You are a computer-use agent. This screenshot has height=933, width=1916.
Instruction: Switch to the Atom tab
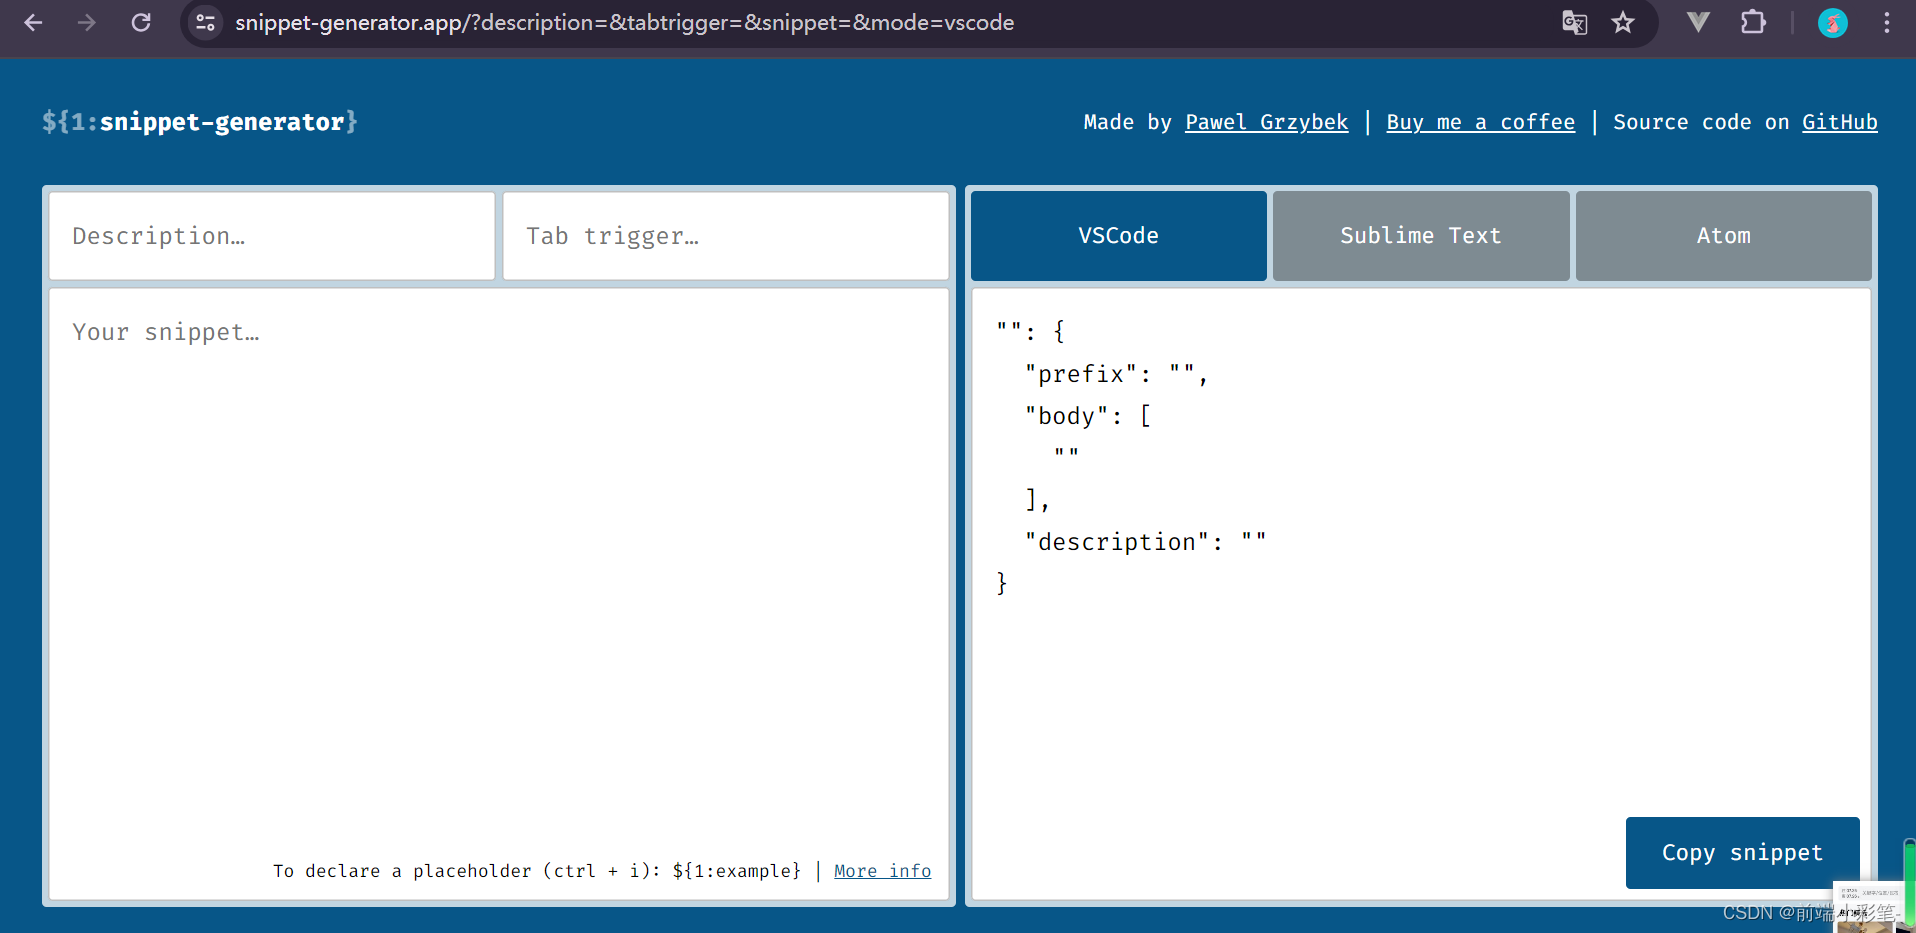tap(1723, 236)
